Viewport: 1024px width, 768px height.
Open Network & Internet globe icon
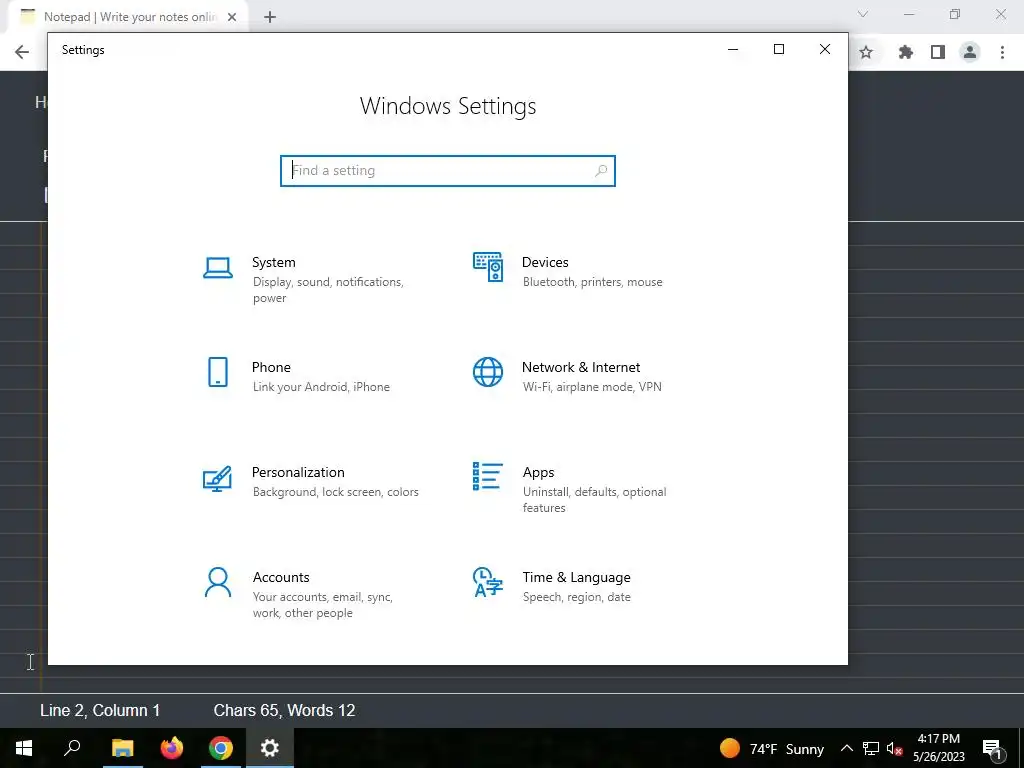point(488,372)
